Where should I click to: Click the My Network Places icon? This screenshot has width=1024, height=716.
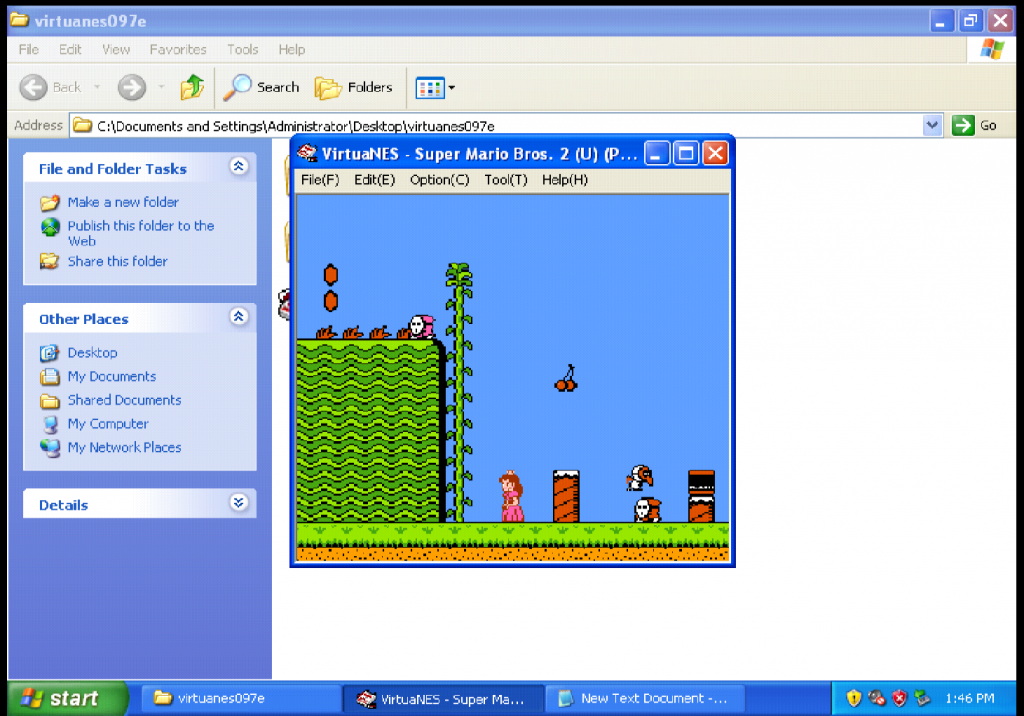click(x=50, y=448)
